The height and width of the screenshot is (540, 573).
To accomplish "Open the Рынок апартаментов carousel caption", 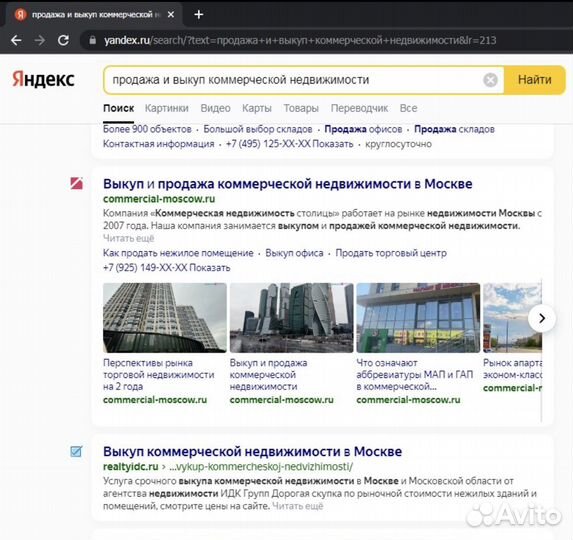I will (512, 369).
